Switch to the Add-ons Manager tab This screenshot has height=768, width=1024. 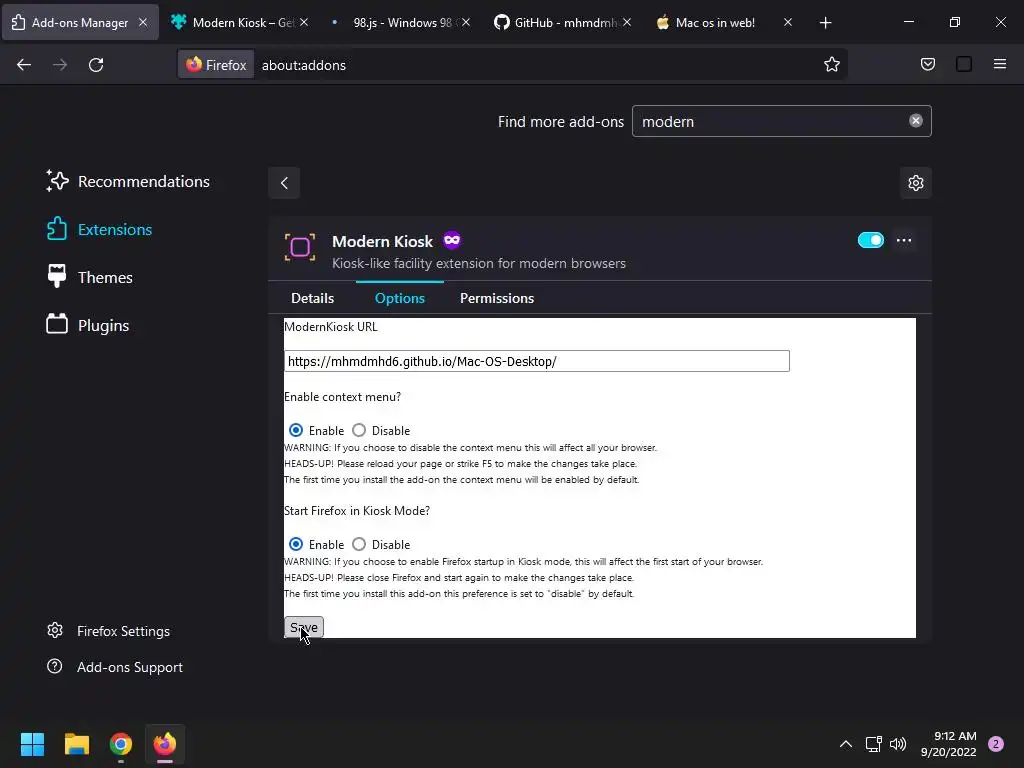[80, 22]
